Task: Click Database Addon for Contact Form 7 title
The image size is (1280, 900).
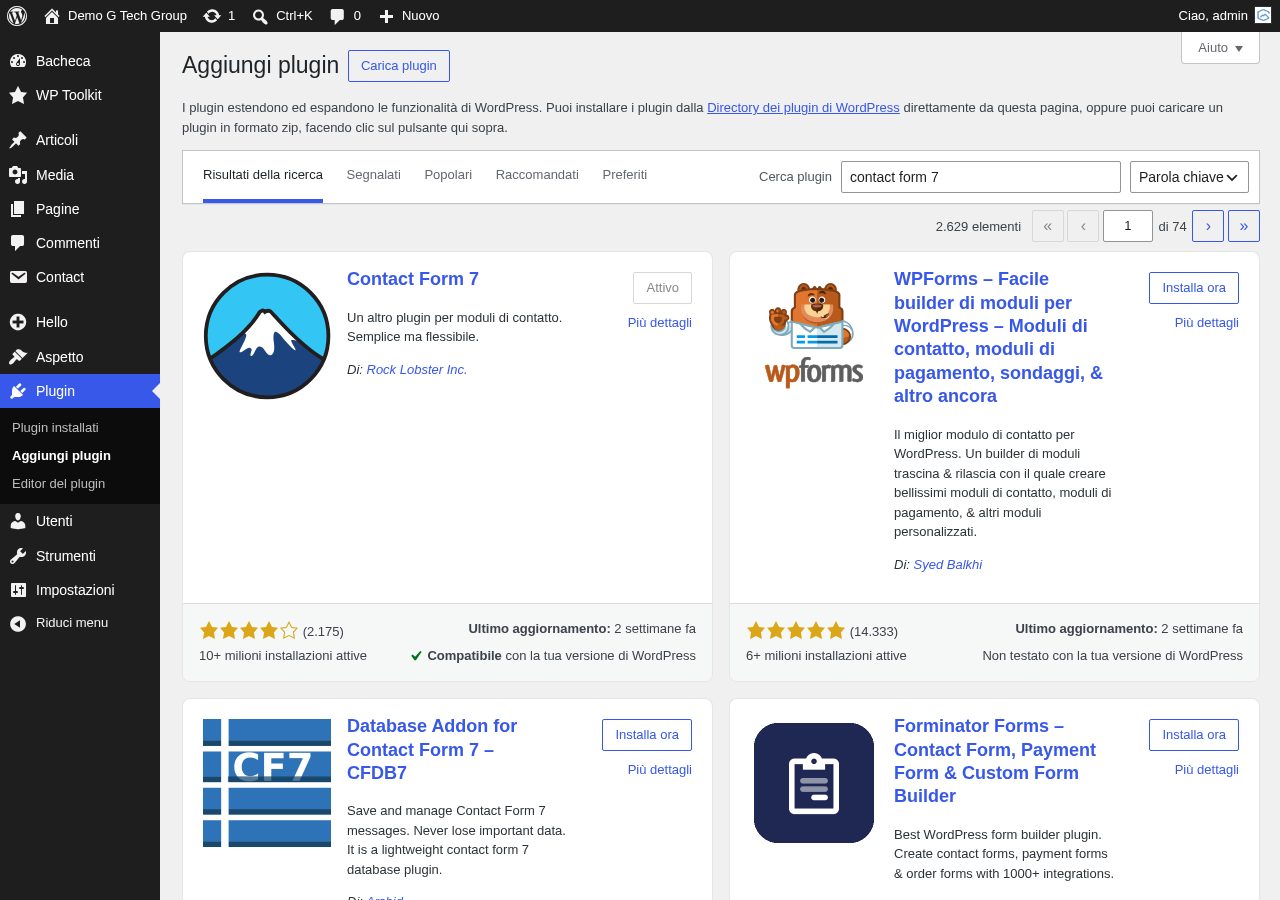Action: tap(432, 749)
